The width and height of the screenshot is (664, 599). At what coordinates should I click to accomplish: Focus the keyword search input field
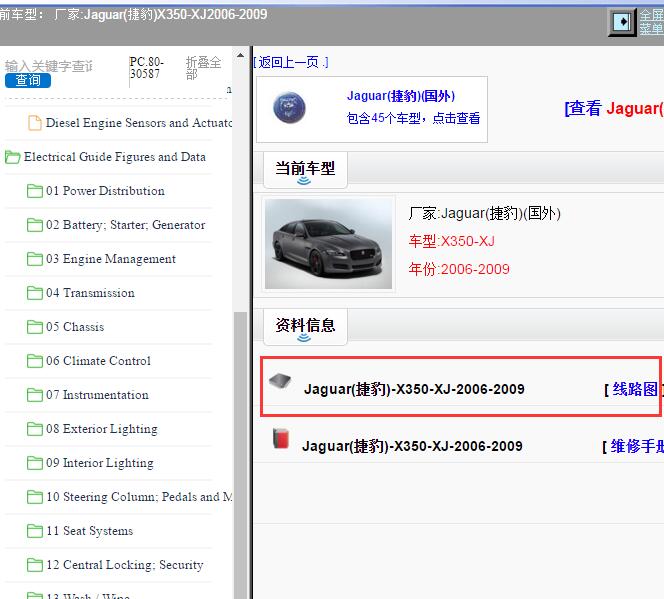pyautogui.click(x=49, y=66)
